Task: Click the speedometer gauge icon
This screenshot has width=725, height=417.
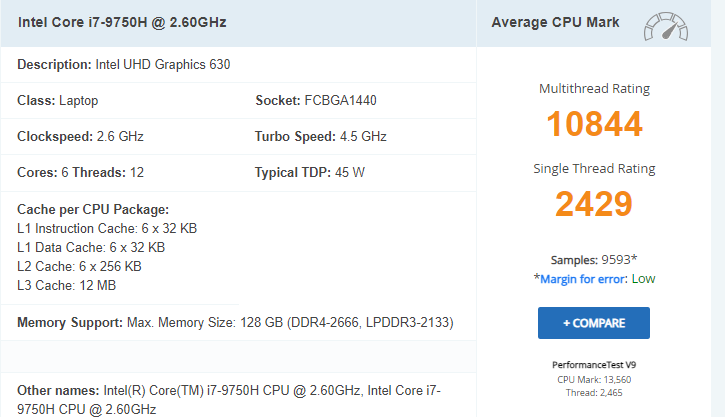Action: (664, 24)
